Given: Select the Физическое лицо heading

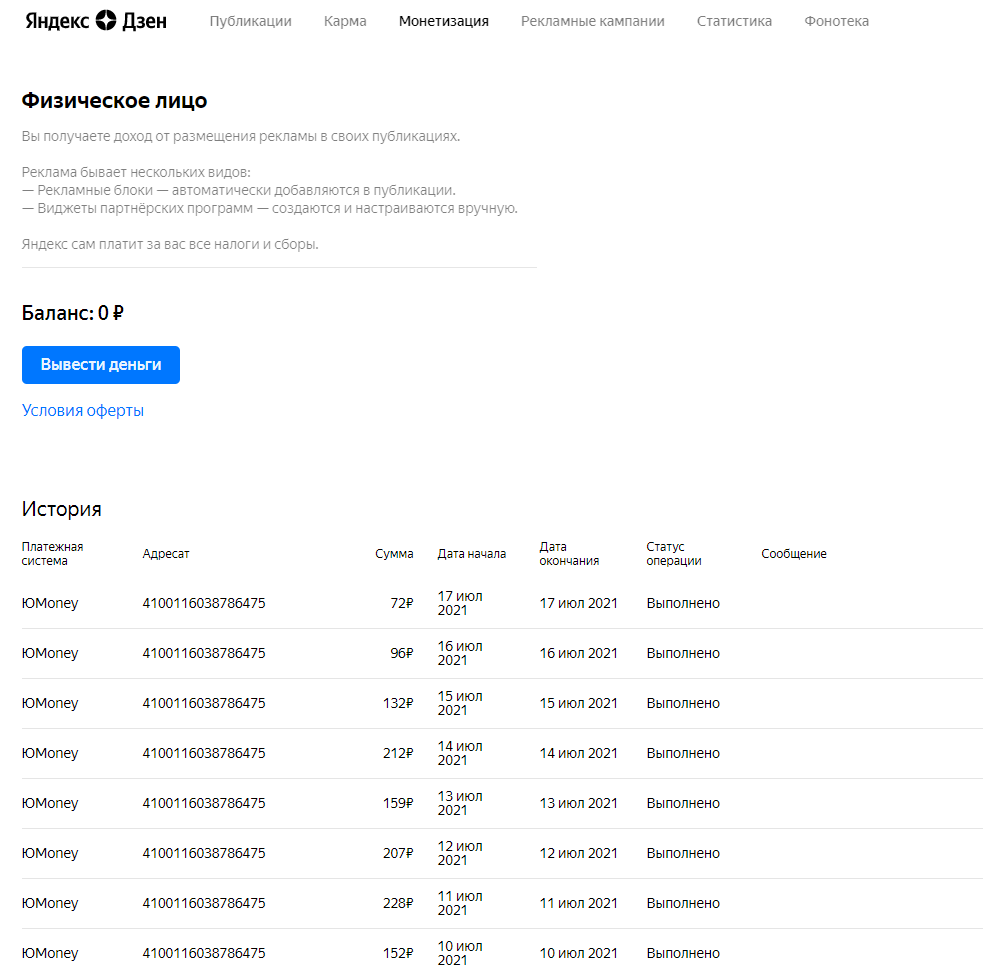Looking at the screenshot, I should tap(114, 101).
